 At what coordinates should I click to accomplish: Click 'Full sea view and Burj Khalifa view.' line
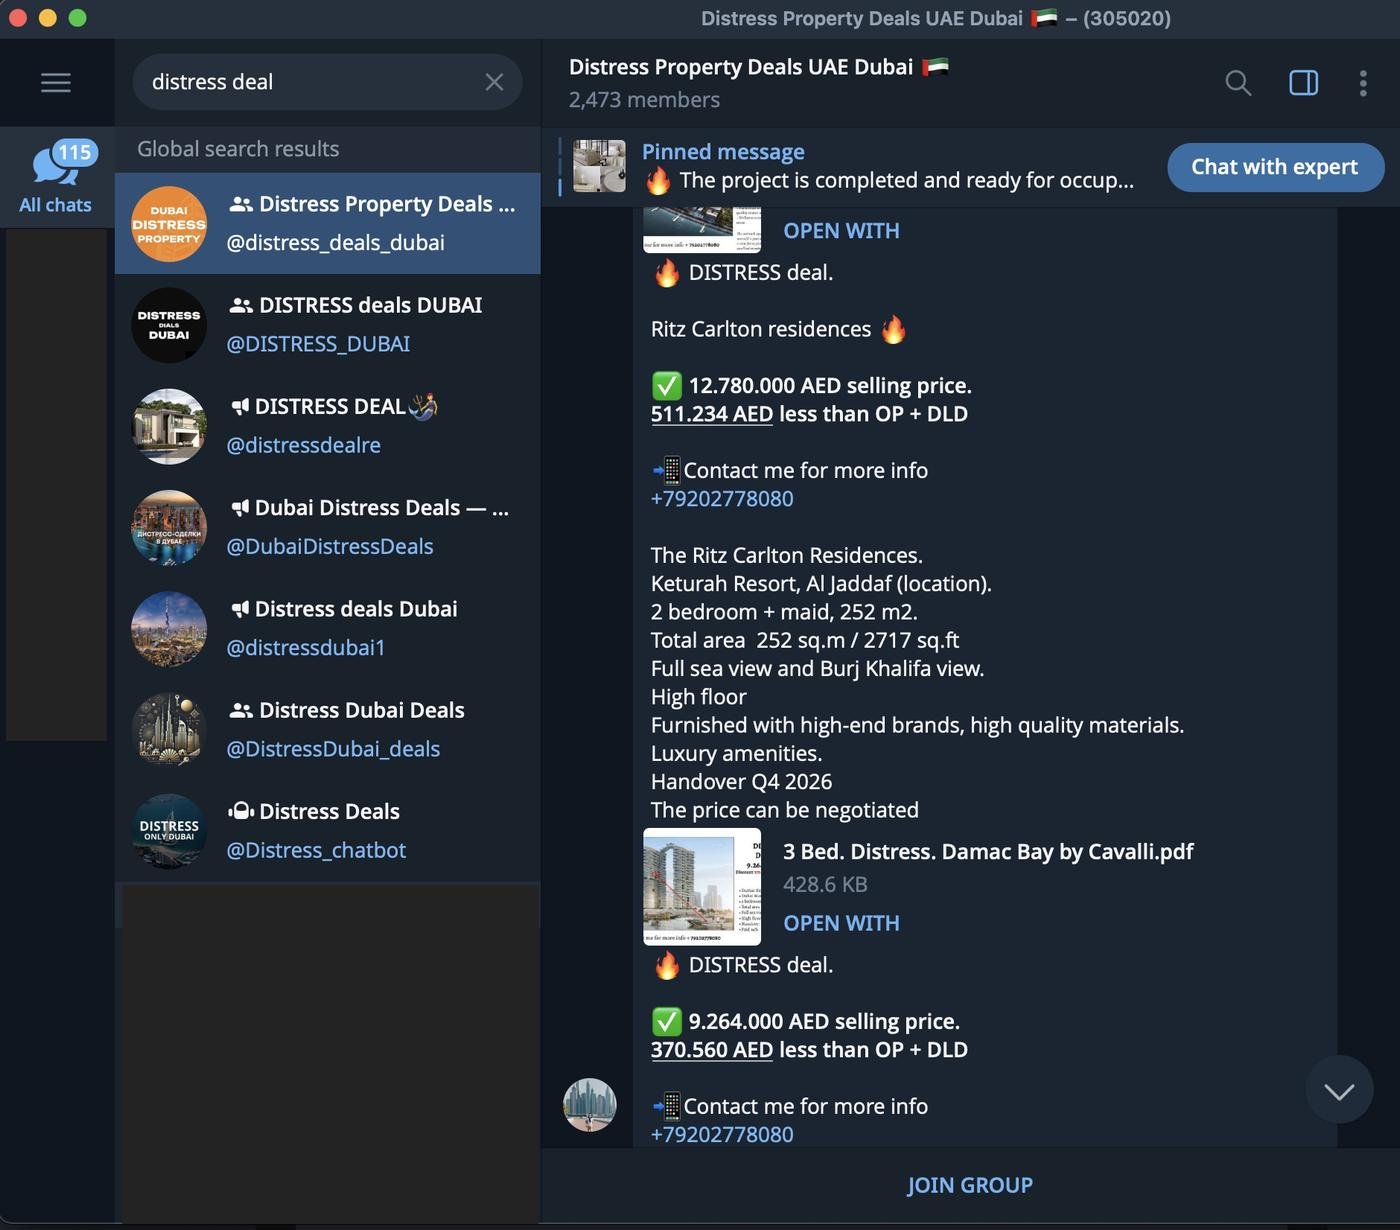point(817,669)
